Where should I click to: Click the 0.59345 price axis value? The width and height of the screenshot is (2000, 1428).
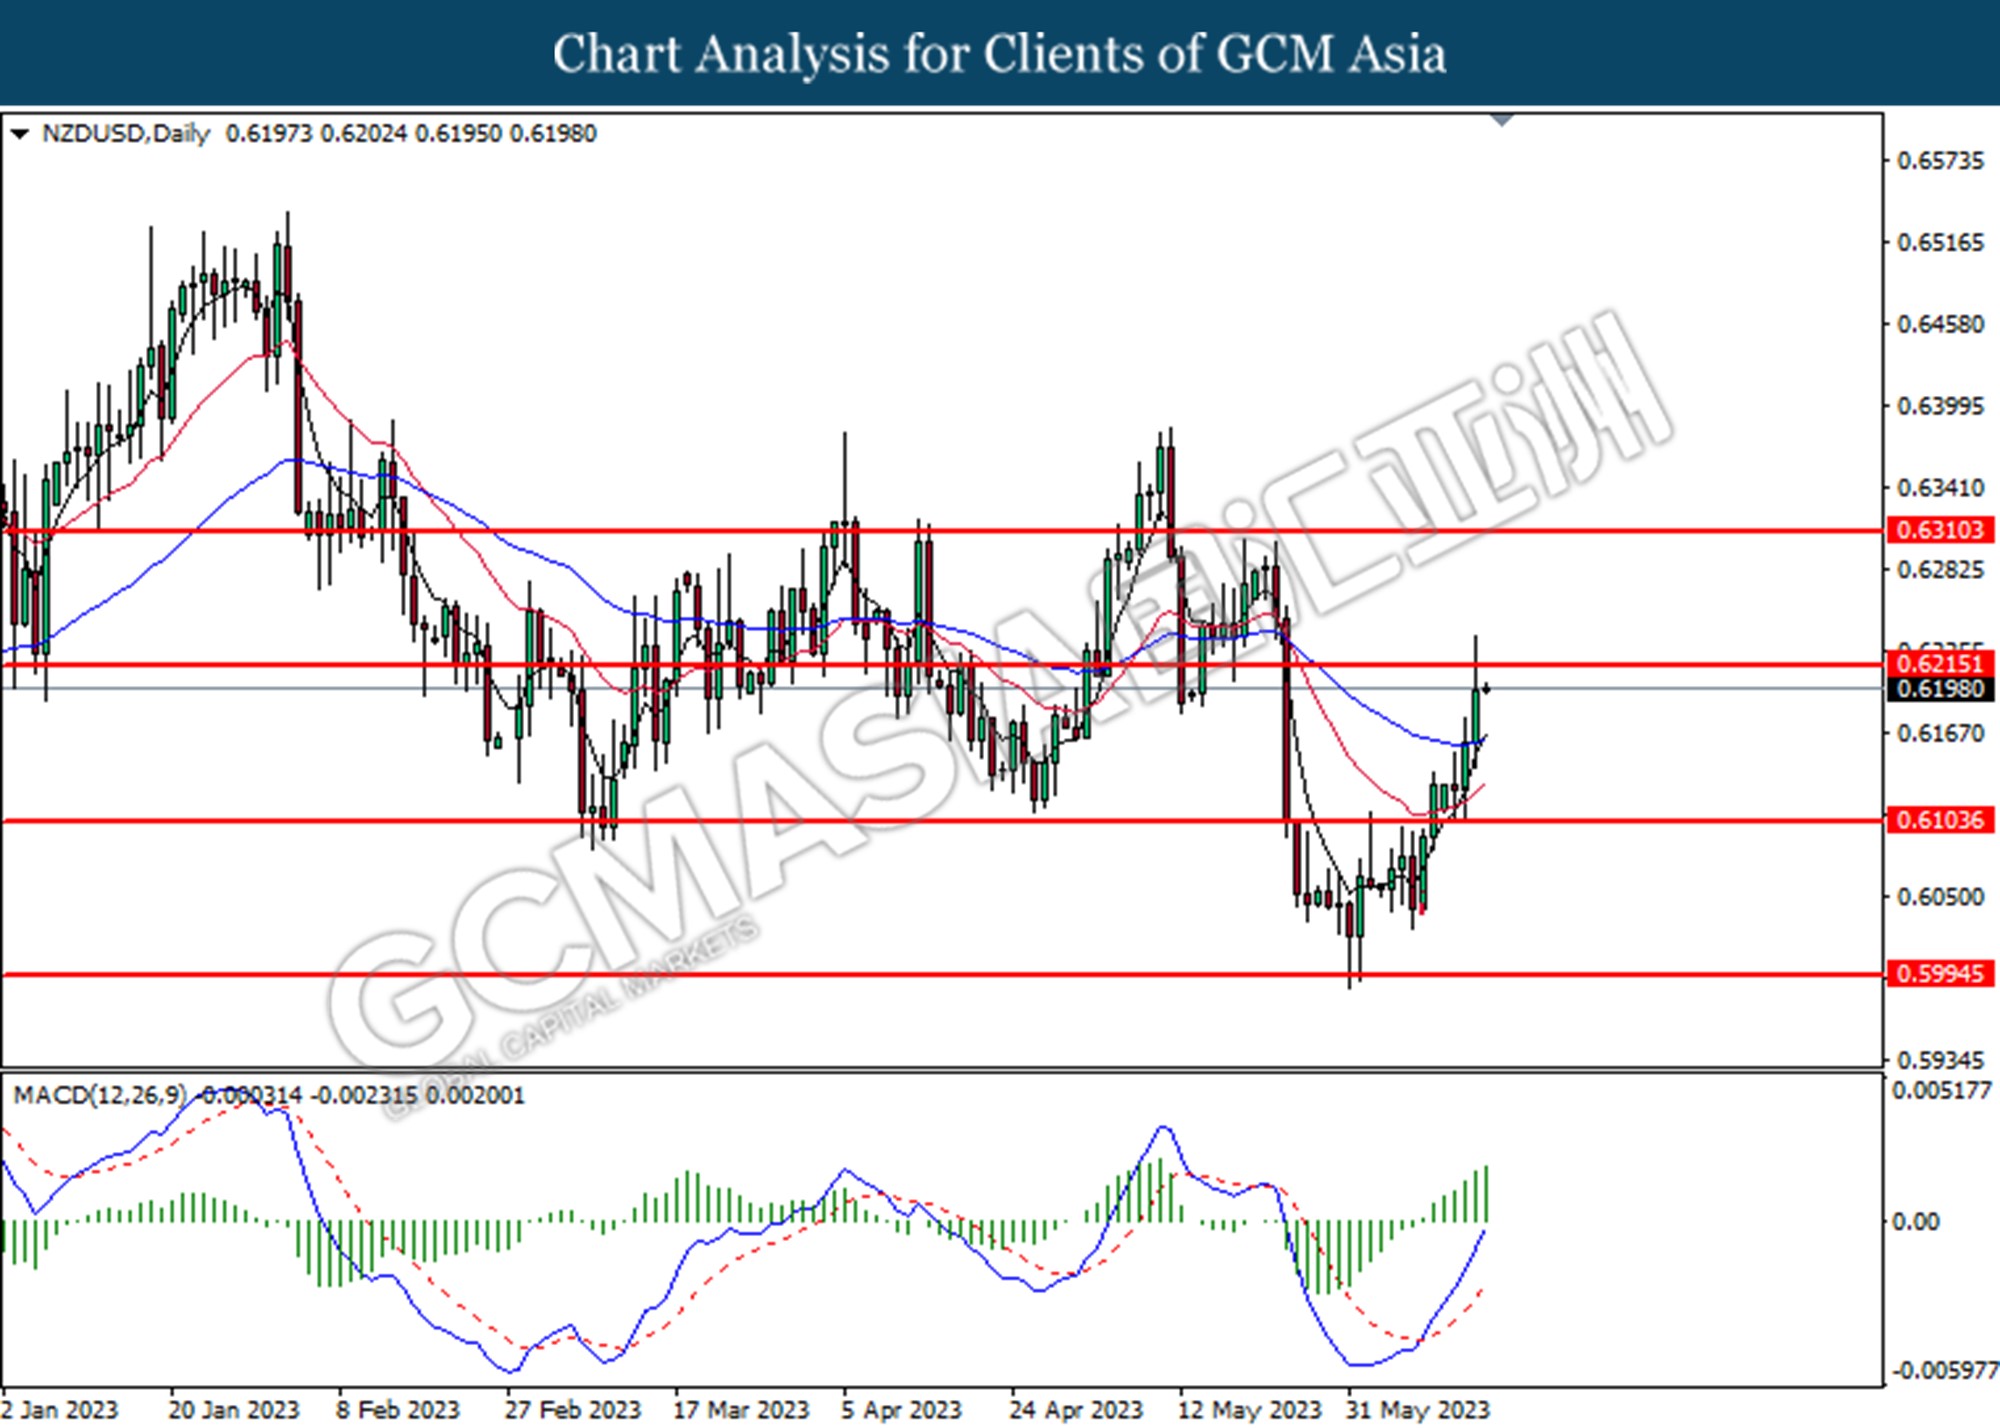tap(1940, 1060)
